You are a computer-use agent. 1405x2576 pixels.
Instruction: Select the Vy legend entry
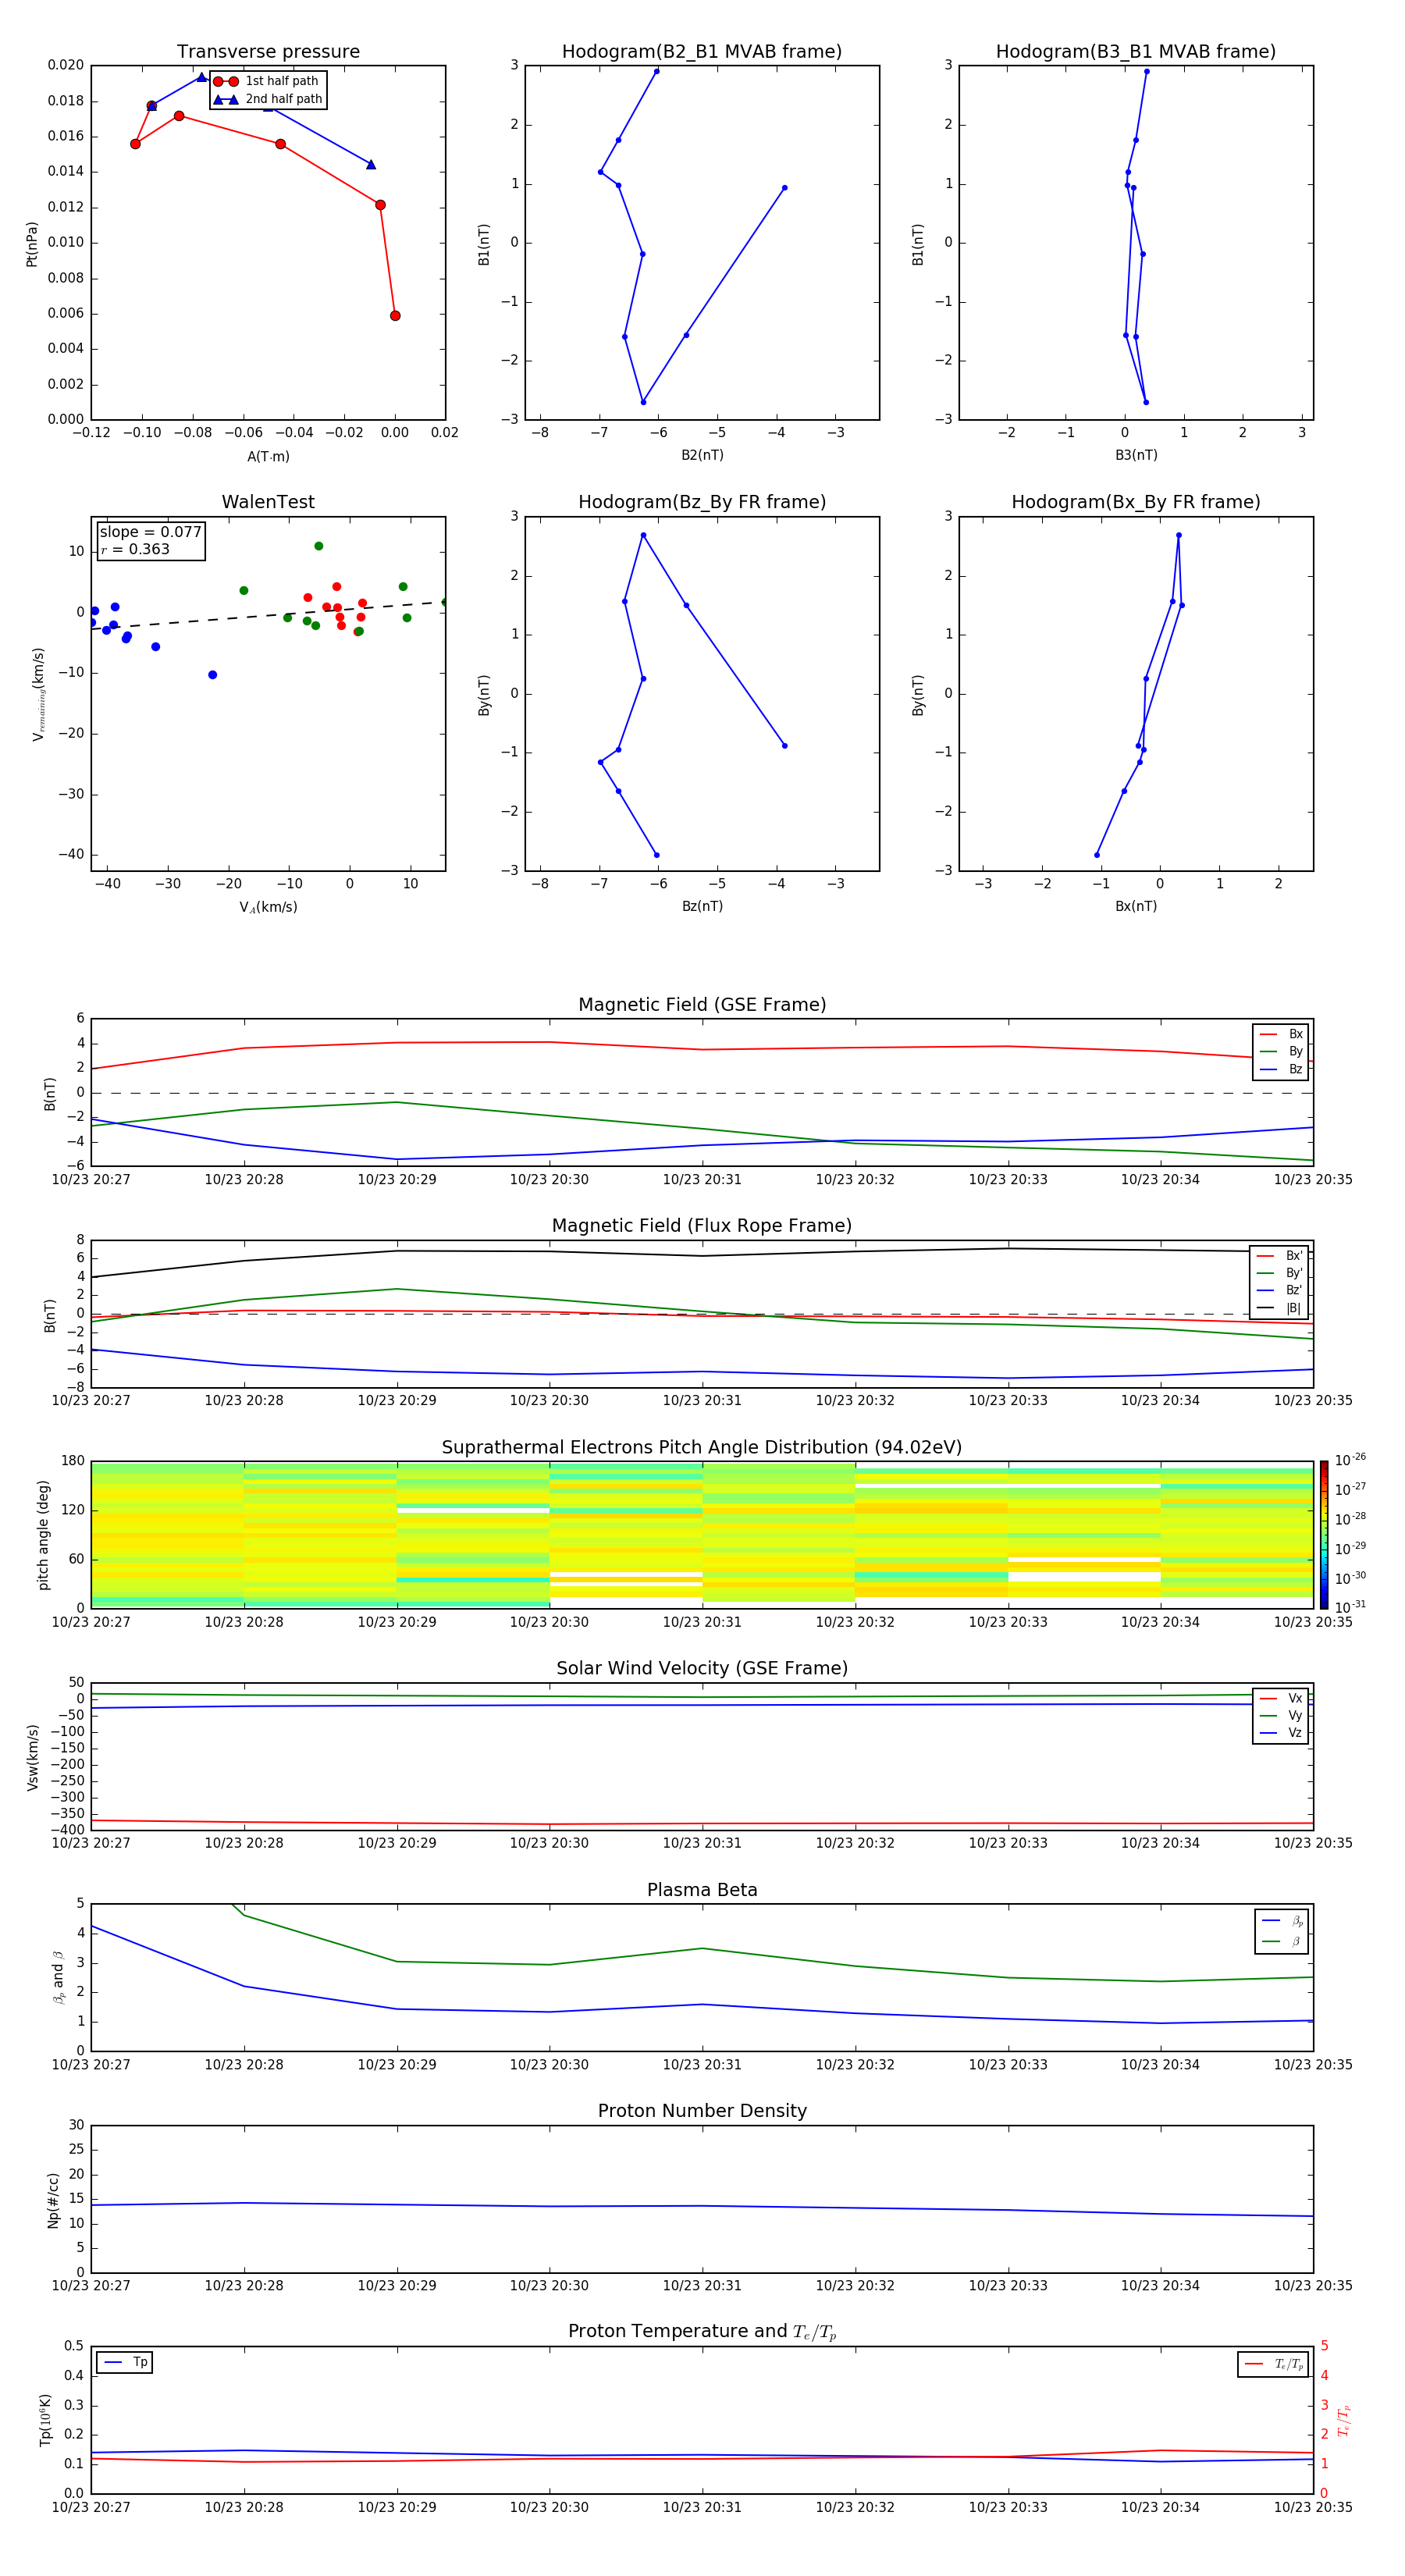tap(1281, 1715)
